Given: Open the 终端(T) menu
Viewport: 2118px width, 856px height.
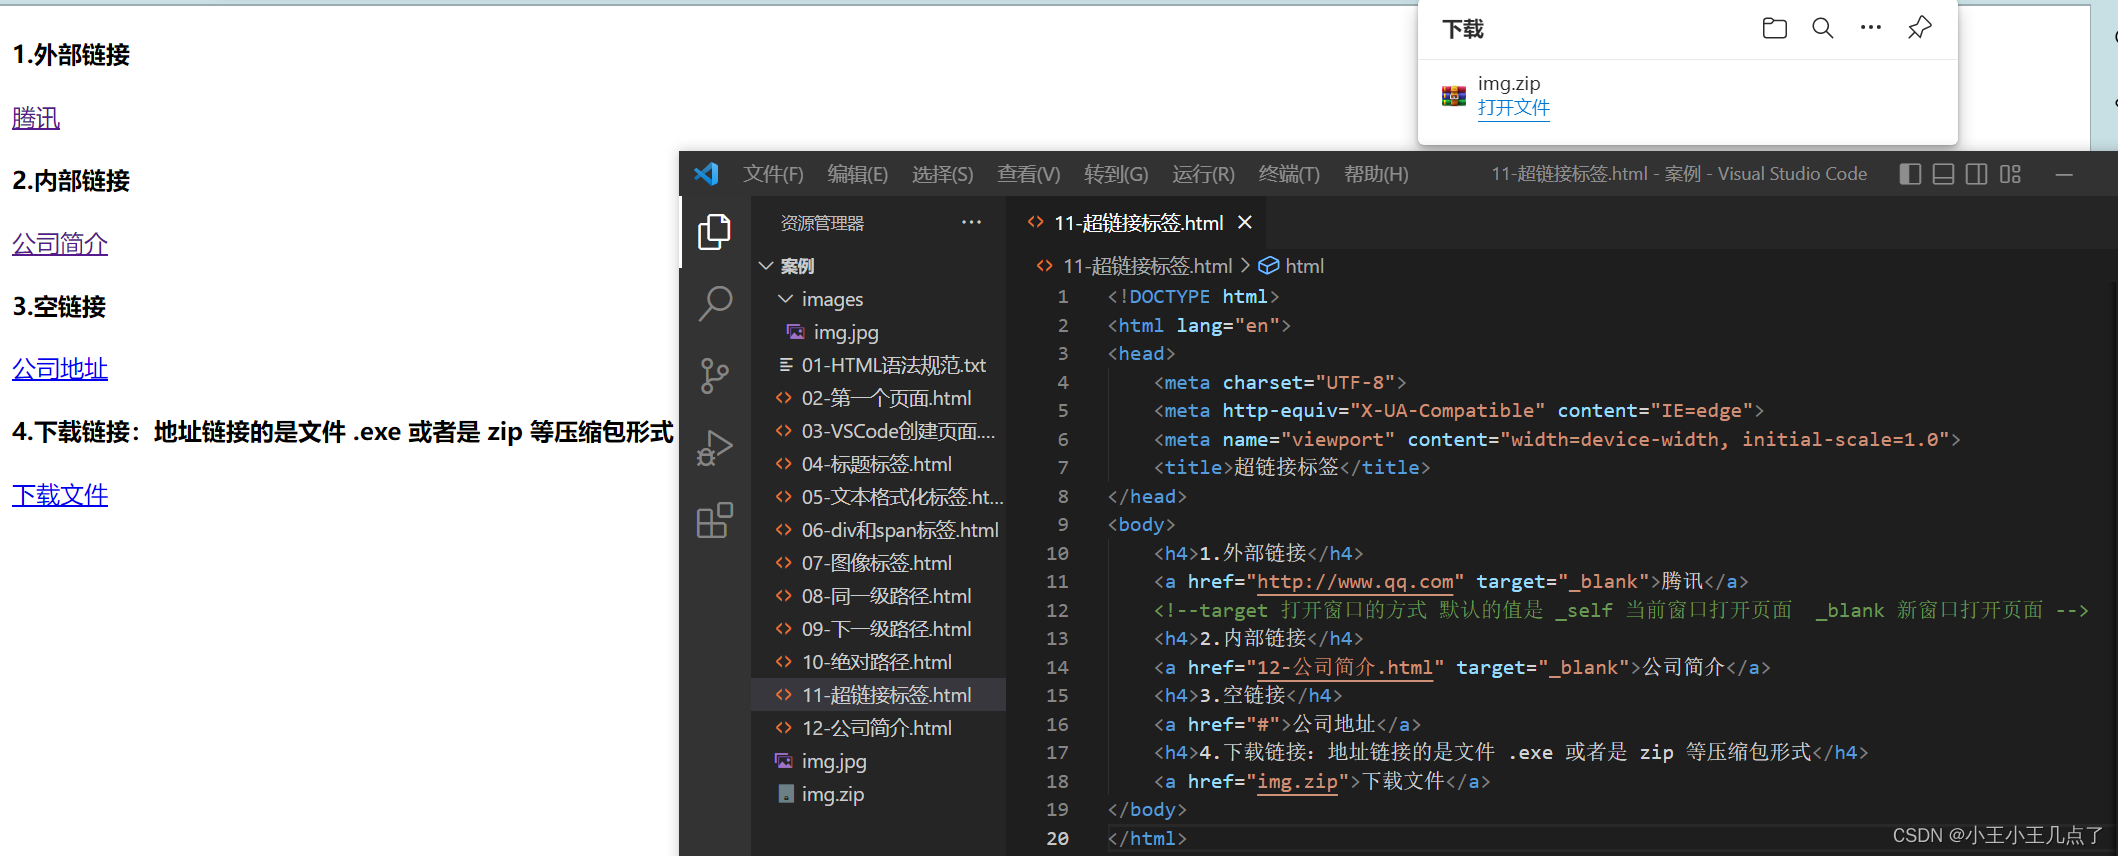Looking at the screenshot, I should [x=1289, y=174].
